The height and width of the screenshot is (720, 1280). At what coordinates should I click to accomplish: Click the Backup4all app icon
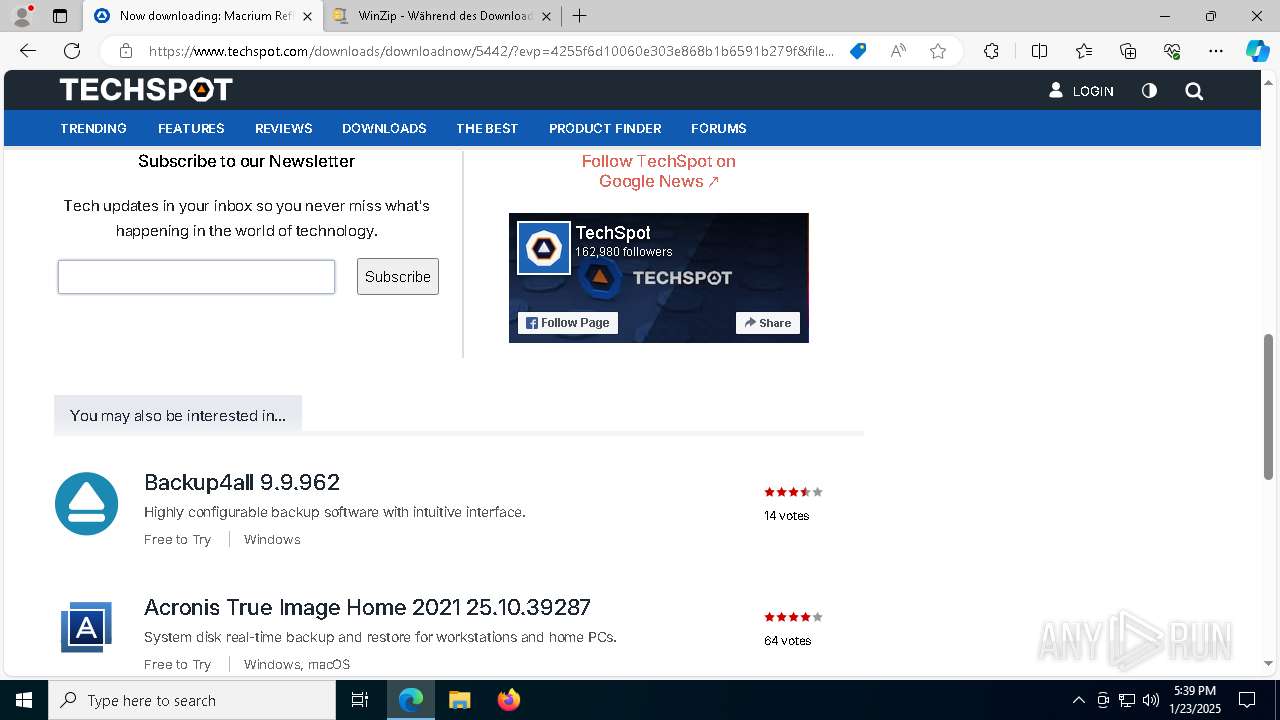[x=86, y=504]
